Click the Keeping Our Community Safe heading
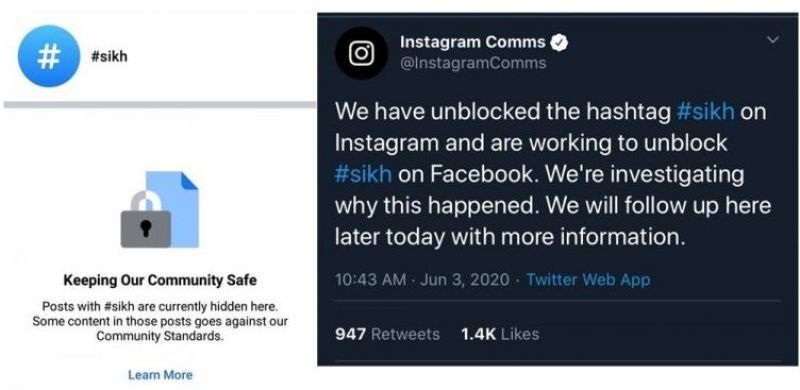The width and height of the screenshot is (800, 390). [160, 280]
